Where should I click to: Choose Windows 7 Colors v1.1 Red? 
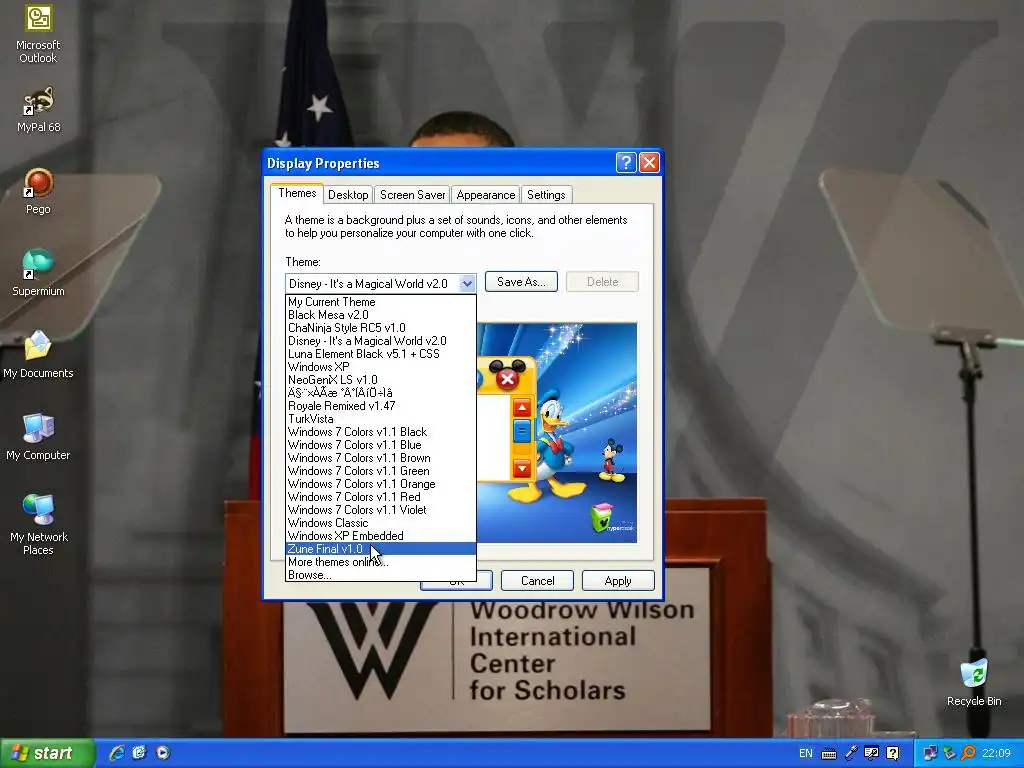click(x=381, y=497)
